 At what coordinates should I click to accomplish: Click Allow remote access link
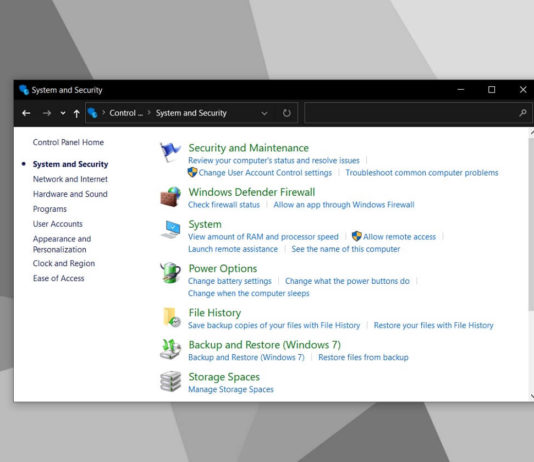[399, 237]
